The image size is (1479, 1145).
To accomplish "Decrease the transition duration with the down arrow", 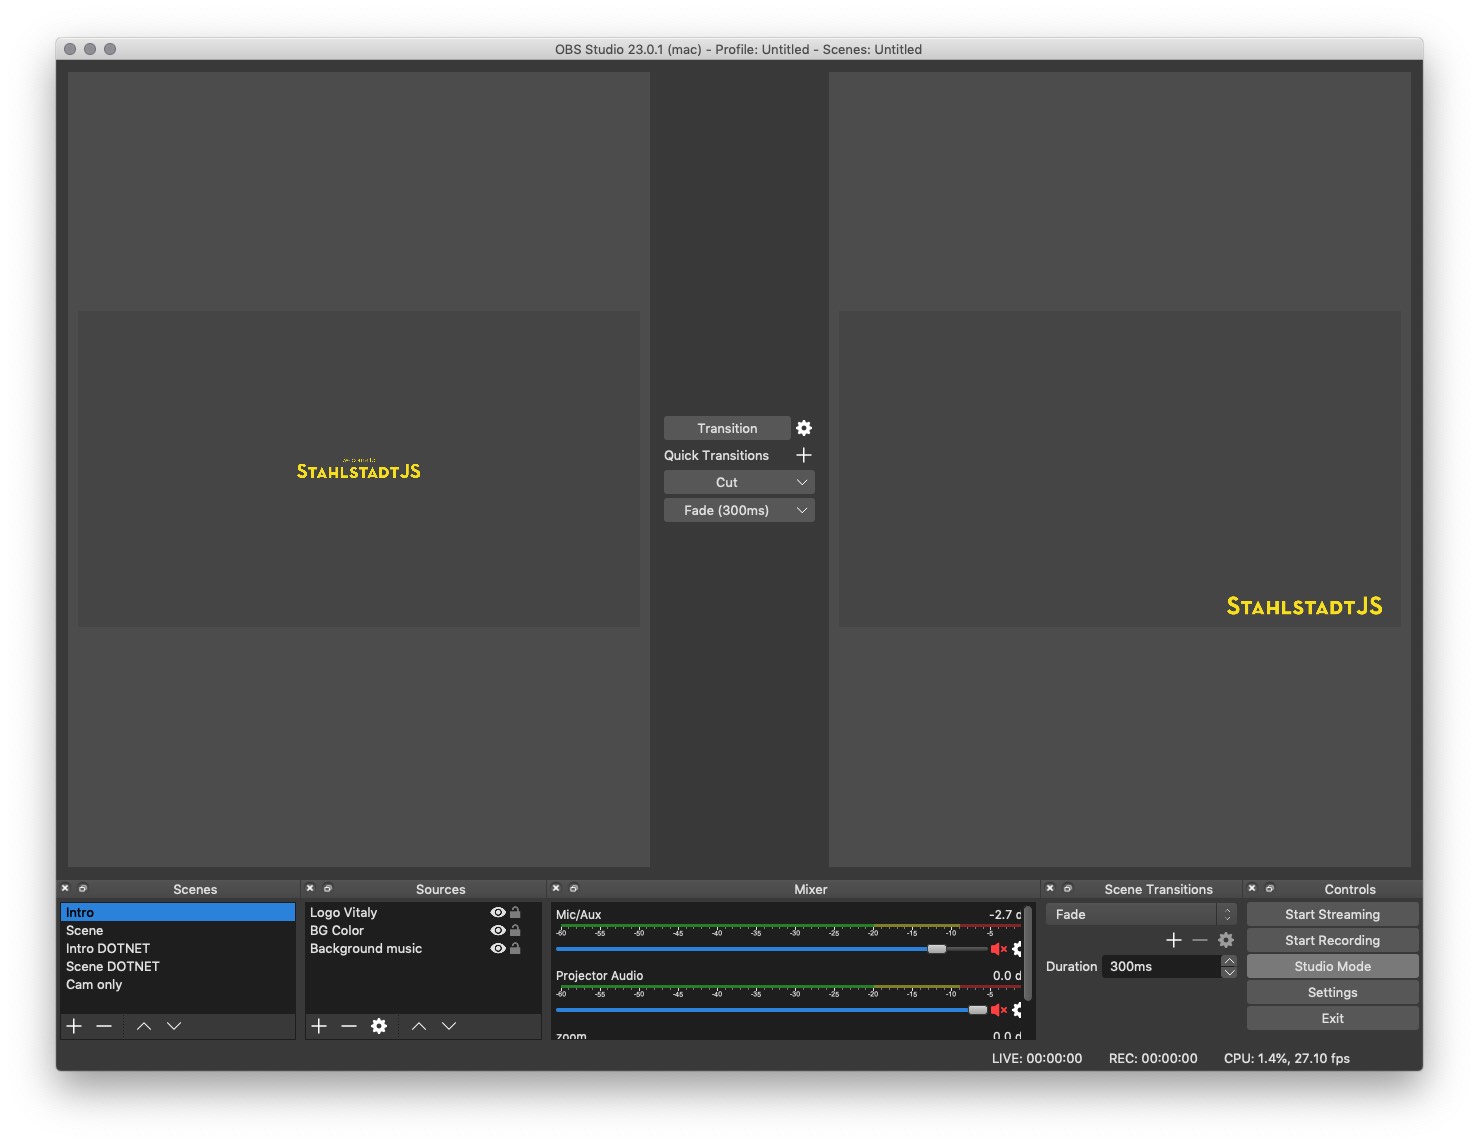I will tap(1229, 972).
